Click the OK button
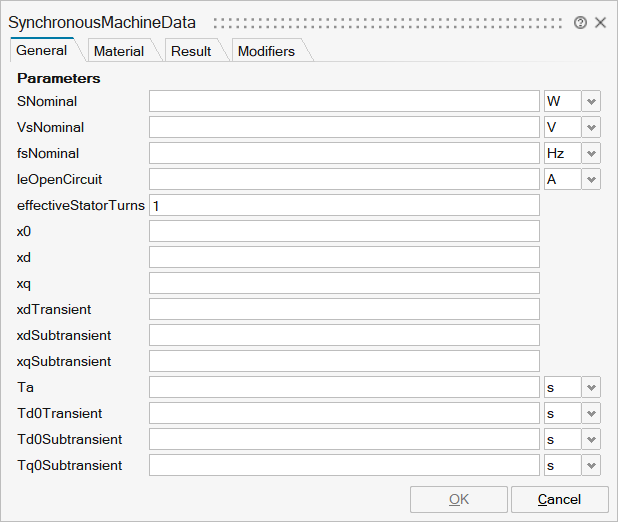Viewport: 618px width, 522px height. (458, 499)
